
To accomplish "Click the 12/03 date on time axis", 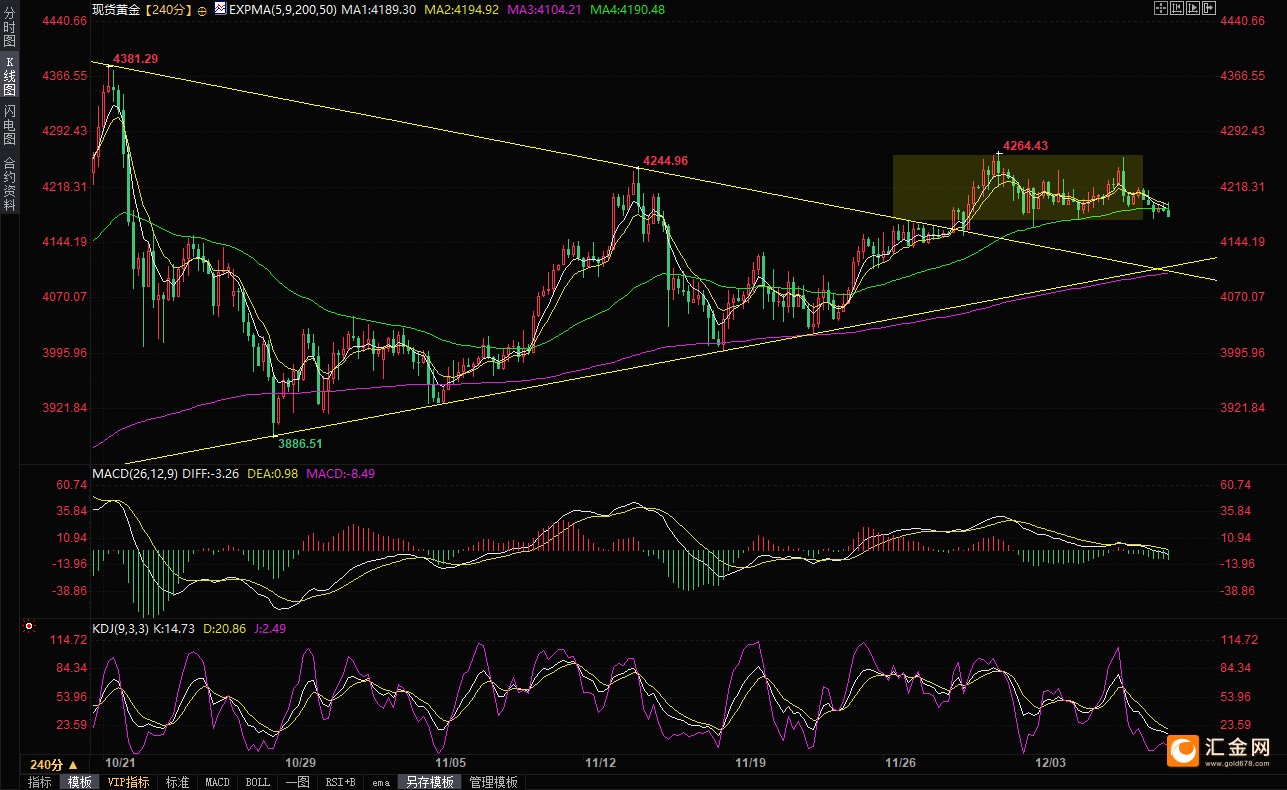I will click(x=1052, y=763).
